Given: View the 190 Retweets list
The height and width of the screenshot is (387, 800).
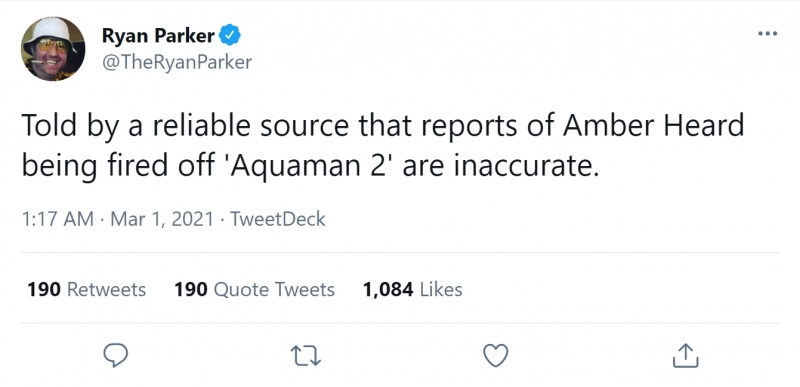Looking at the screenshot, I should [x=86, y=290].
